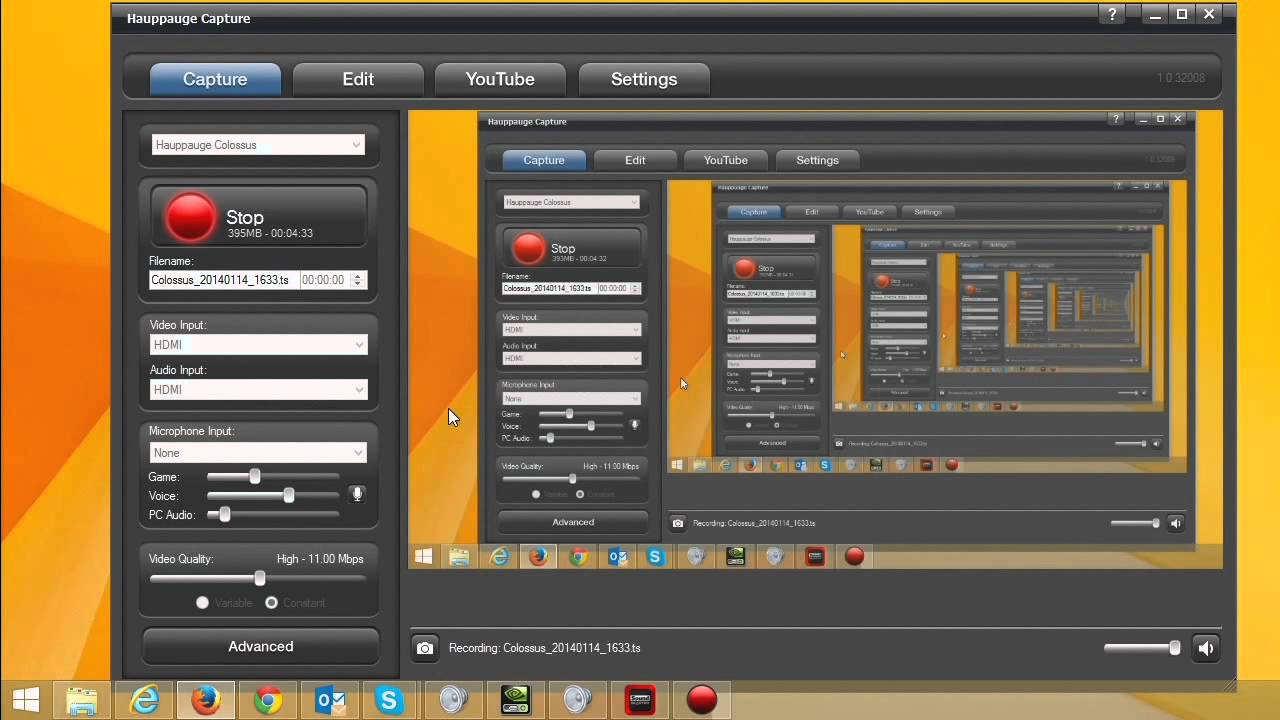Open Windows Start menu
The height and width of the screenshot is (720, 1280).
pyautogui.click(x=25, y=701)
